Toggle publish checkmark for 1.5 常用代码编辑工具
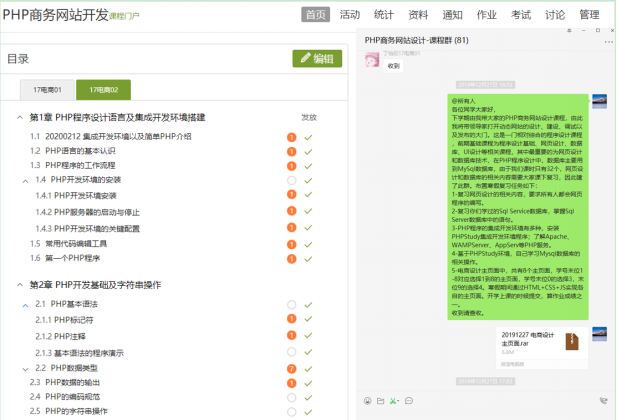 309,243
